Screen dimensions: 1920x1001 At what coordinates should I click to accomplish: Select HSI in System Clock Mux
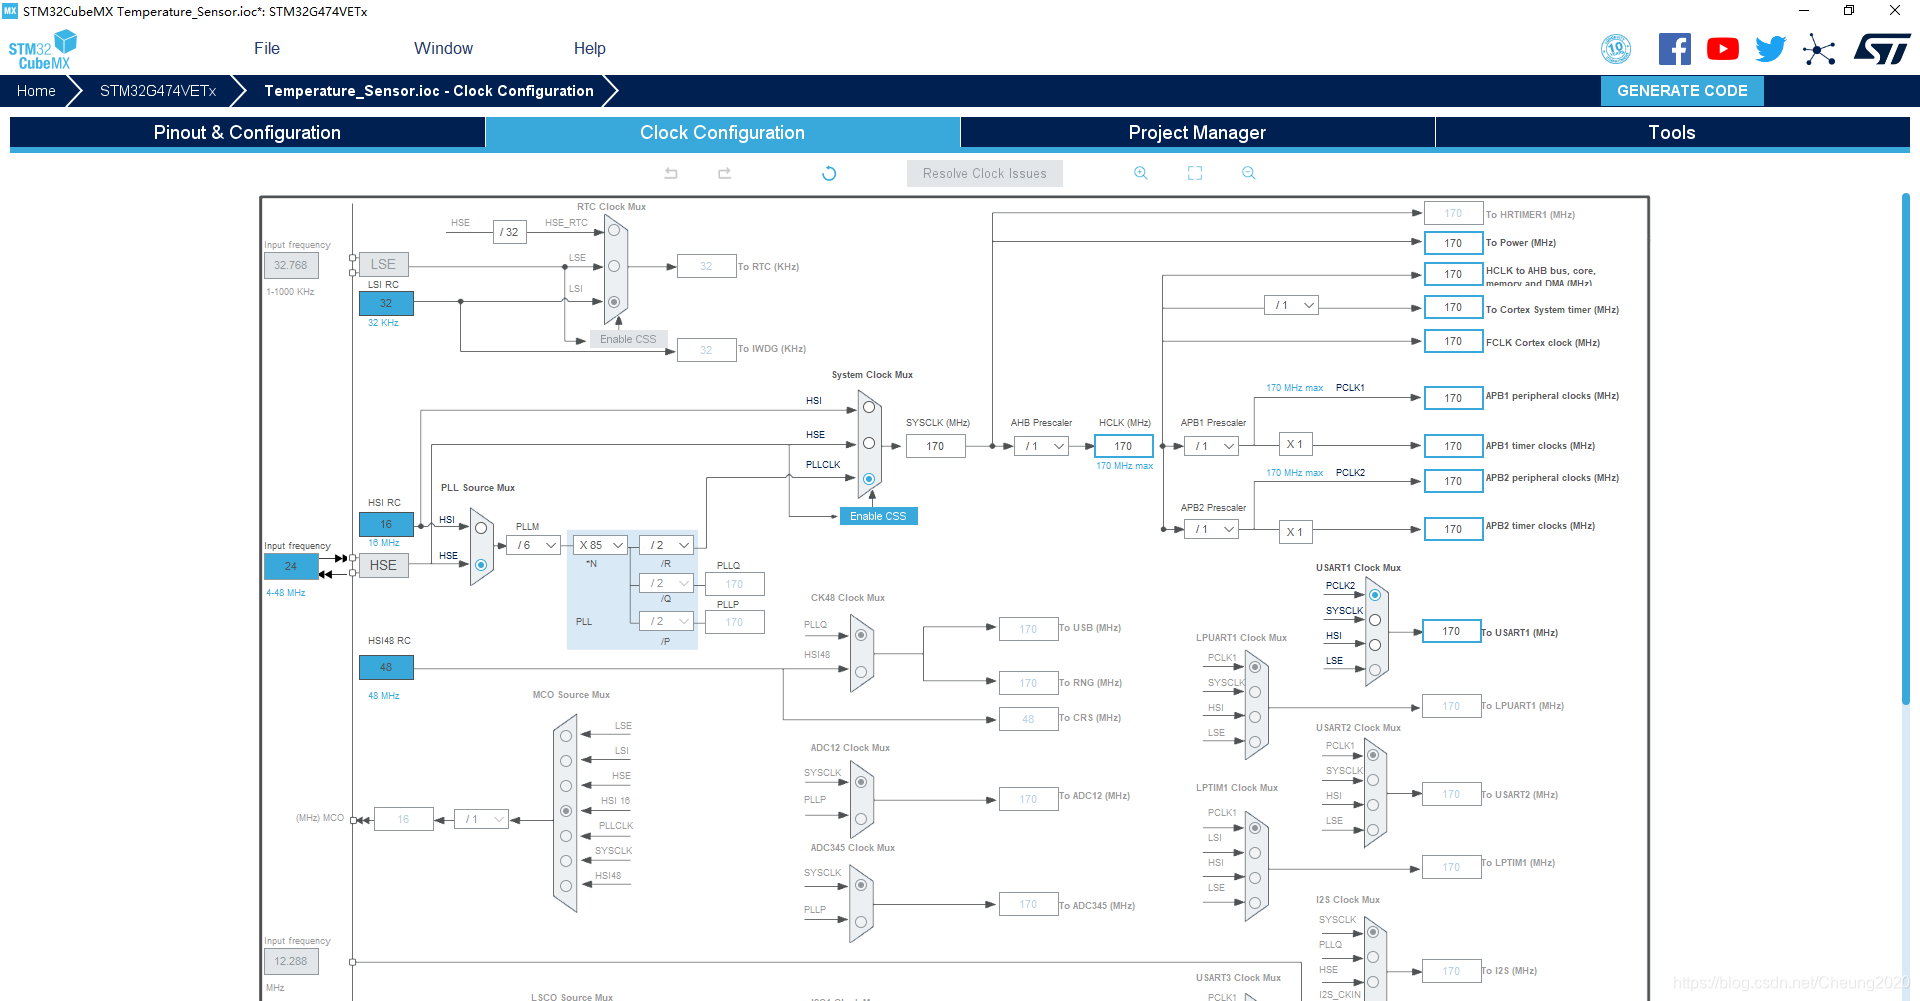pyautogui.click(x=869, y=407)
